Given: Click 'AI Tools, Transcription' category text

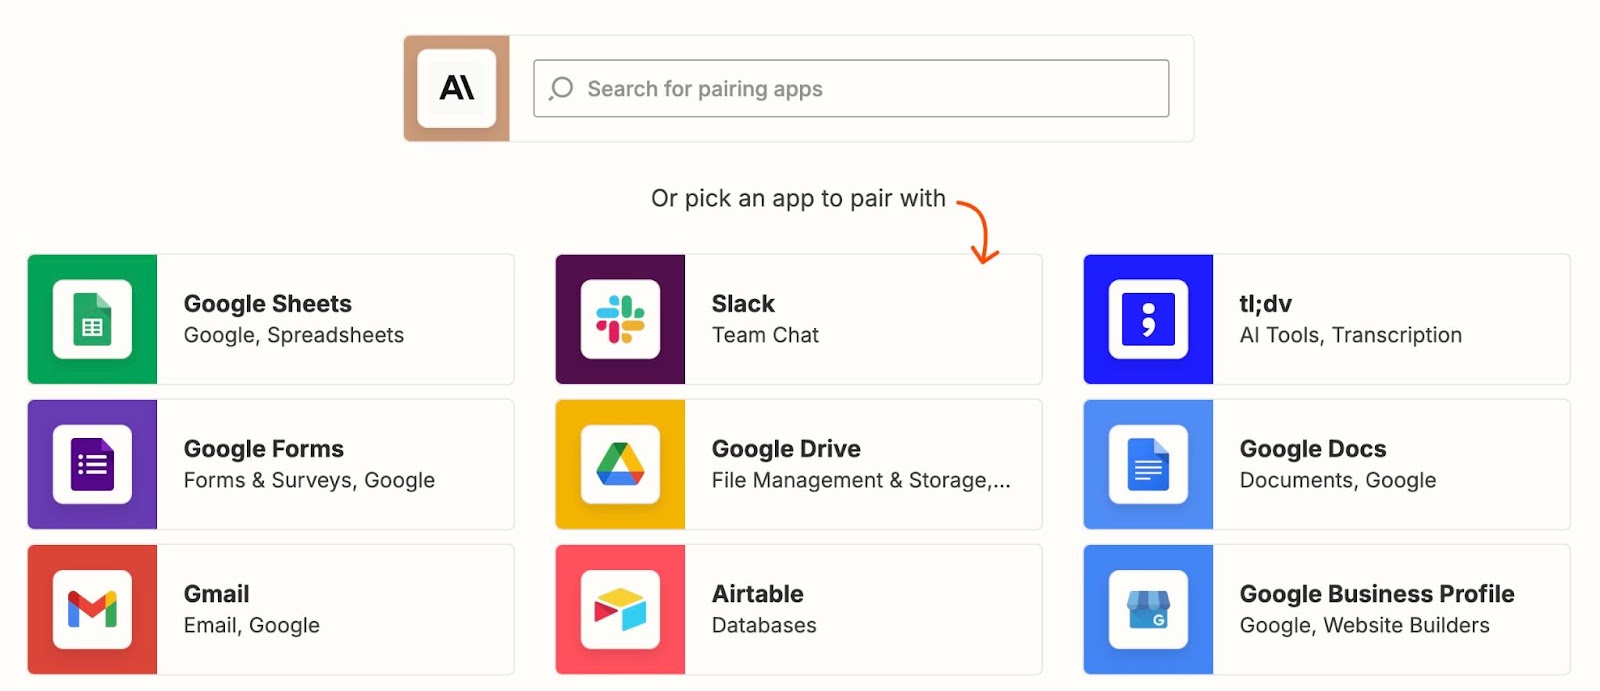Looking at the screenshot, I should pos(1351,335).
